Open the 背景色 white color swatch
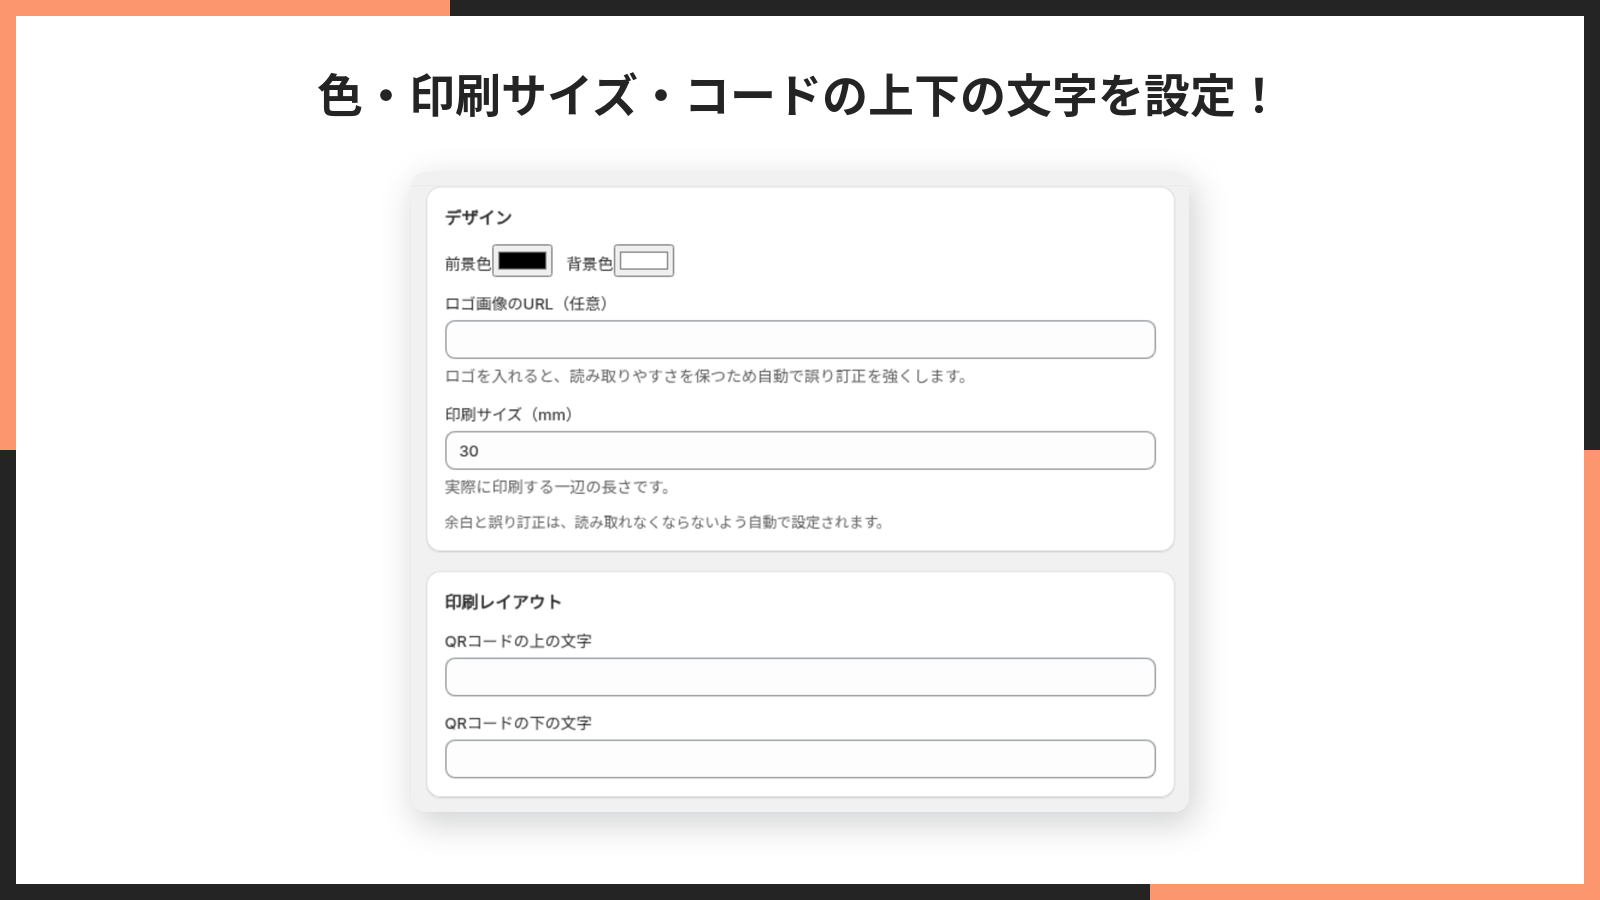Image resolution: width=1600 pixels, height=900 pixels. [x=644, y=261]
